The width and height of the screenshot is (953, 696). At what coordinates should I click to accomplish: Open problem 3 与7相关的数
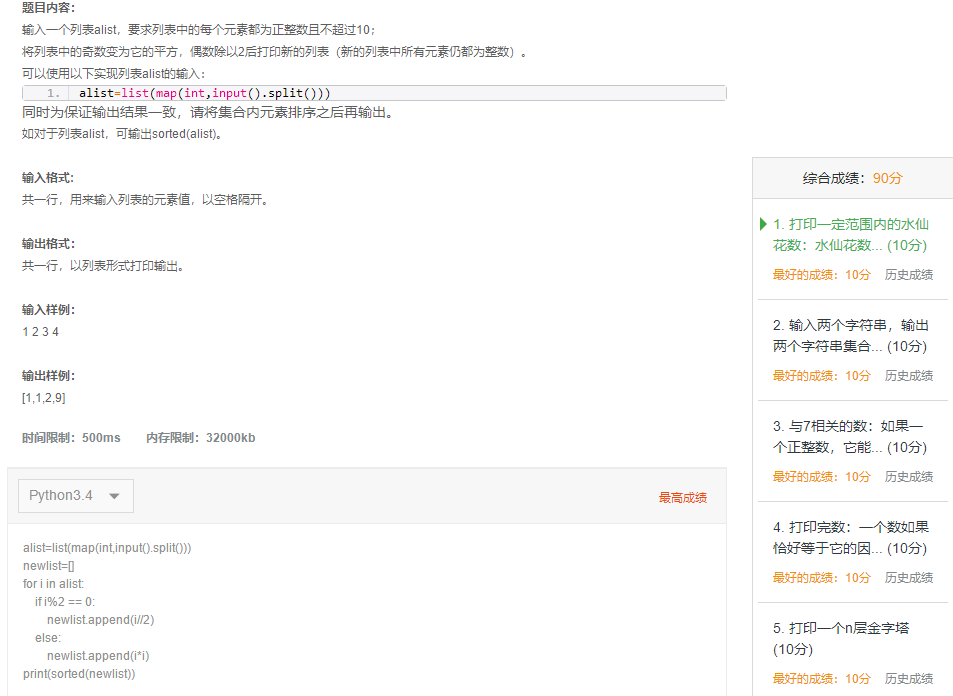click(x=850, y=436)
